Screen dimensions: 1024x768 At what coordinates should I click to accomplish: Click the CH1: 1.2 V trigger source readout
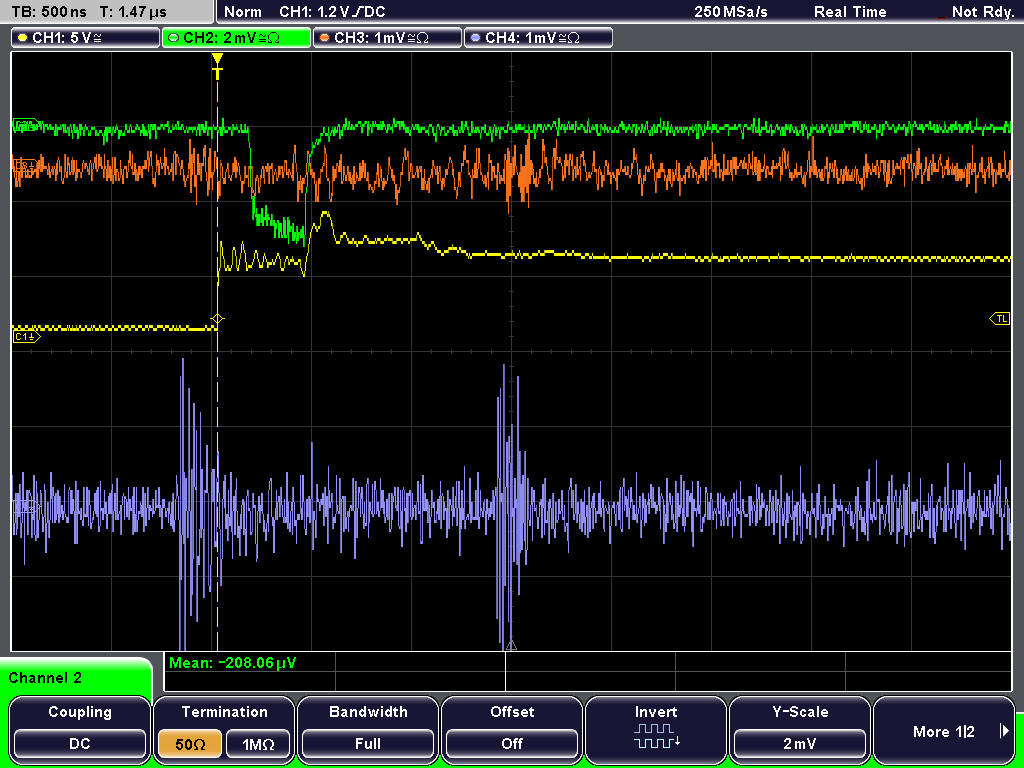click(332, 12)
